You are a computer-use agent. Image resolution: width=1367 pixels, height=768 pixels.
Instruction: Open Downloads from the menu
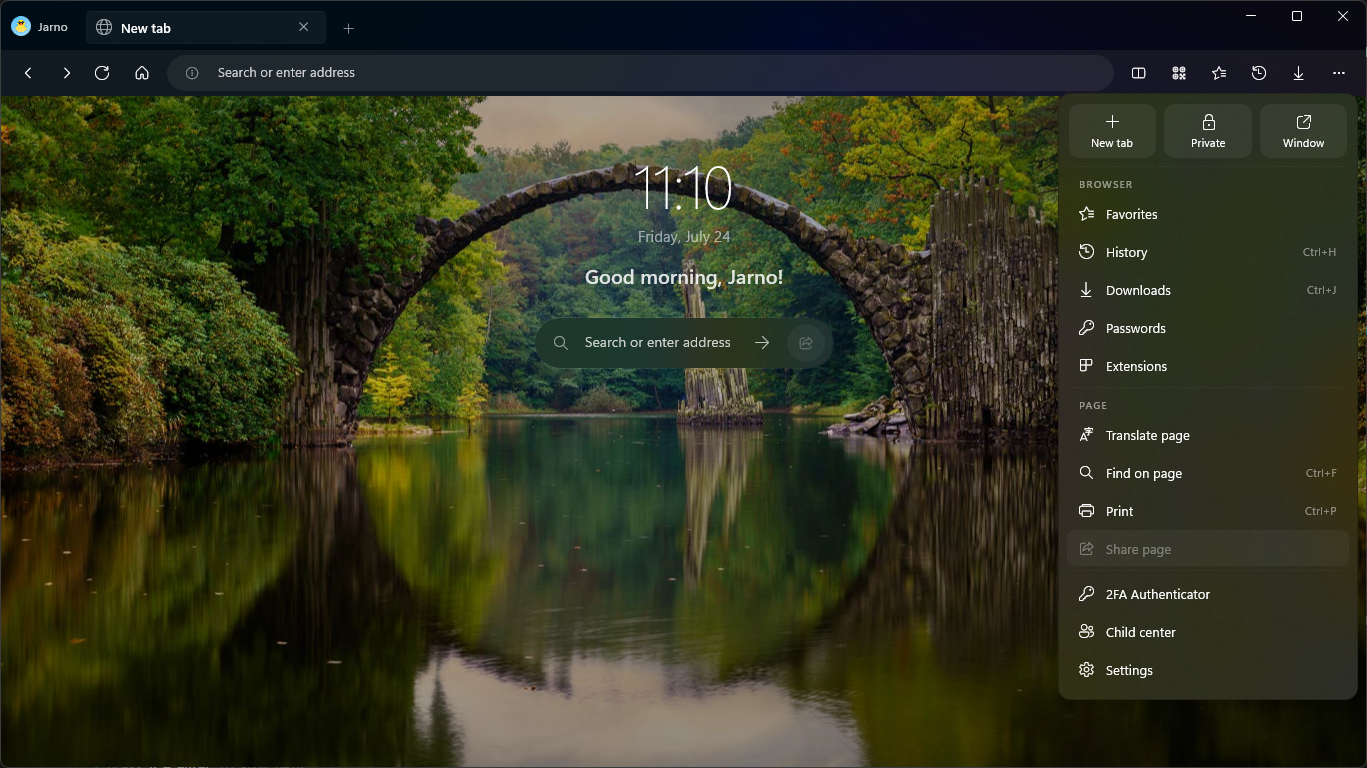[x=1208, y=290]
